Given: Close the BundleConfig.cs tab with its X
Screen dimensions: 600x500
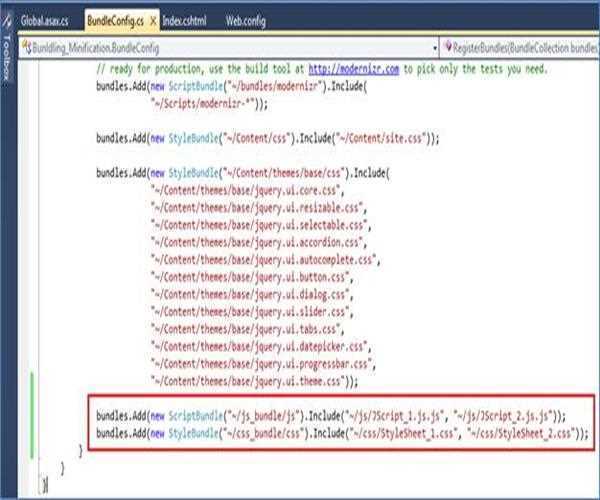Looking at the screenshot, I should pos(151,20).
